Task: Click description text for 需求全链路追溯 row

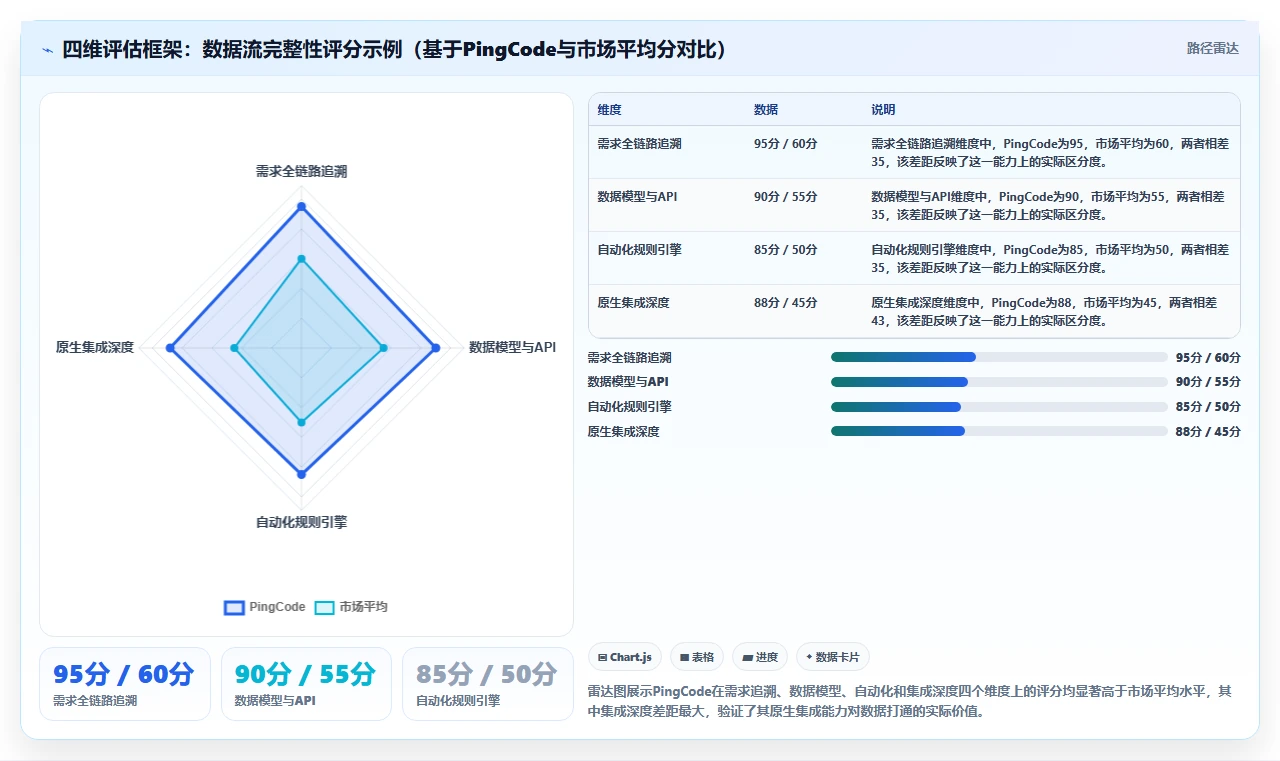Action: pyautogui.click(x=1050, y=152)
